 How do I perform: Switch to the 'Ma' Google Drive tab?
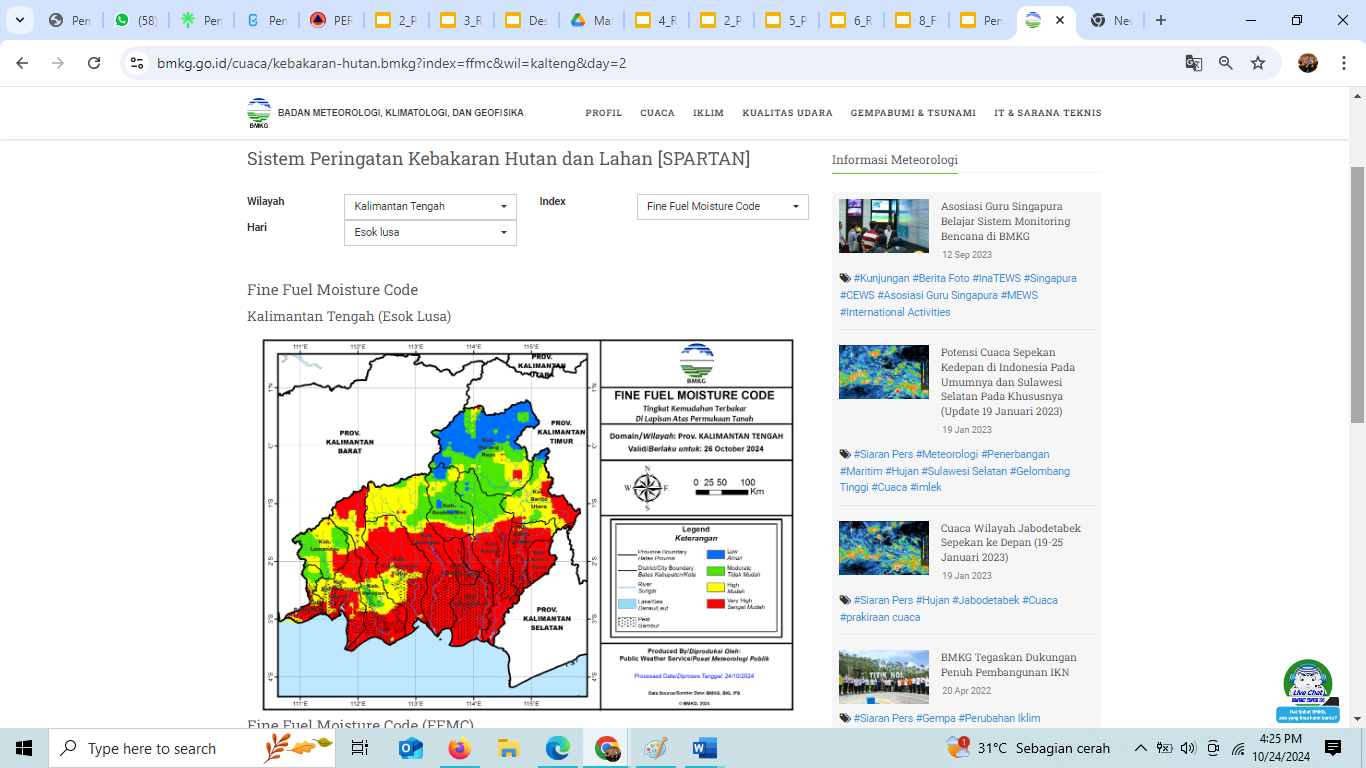click(591, 20)
